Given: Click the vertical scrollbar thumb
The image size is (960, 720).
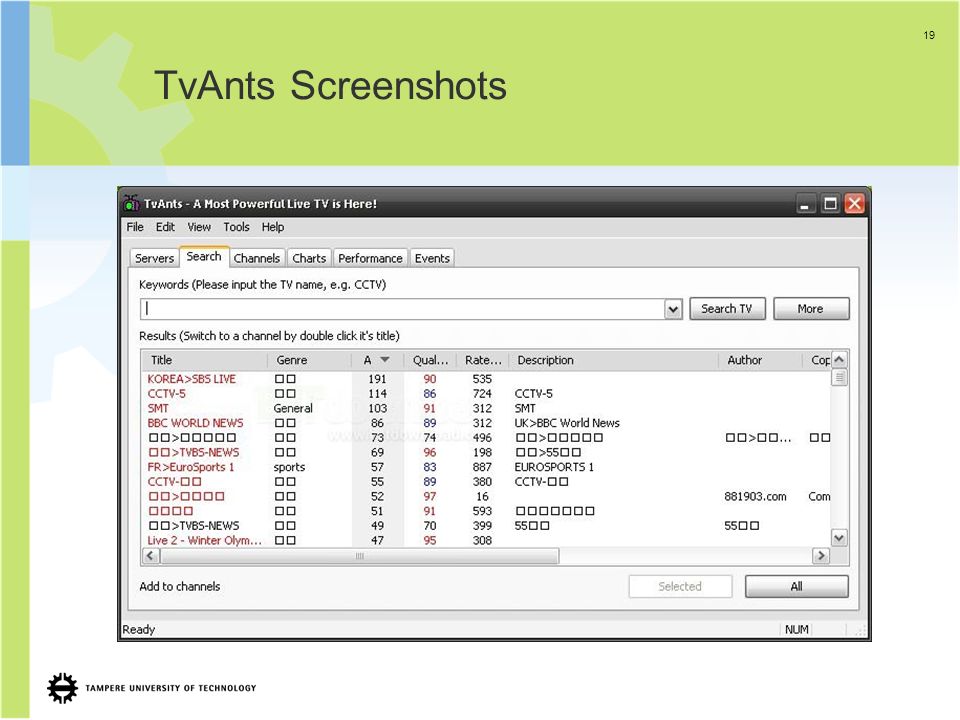Looking at the screenshot, I should [839, 378].
